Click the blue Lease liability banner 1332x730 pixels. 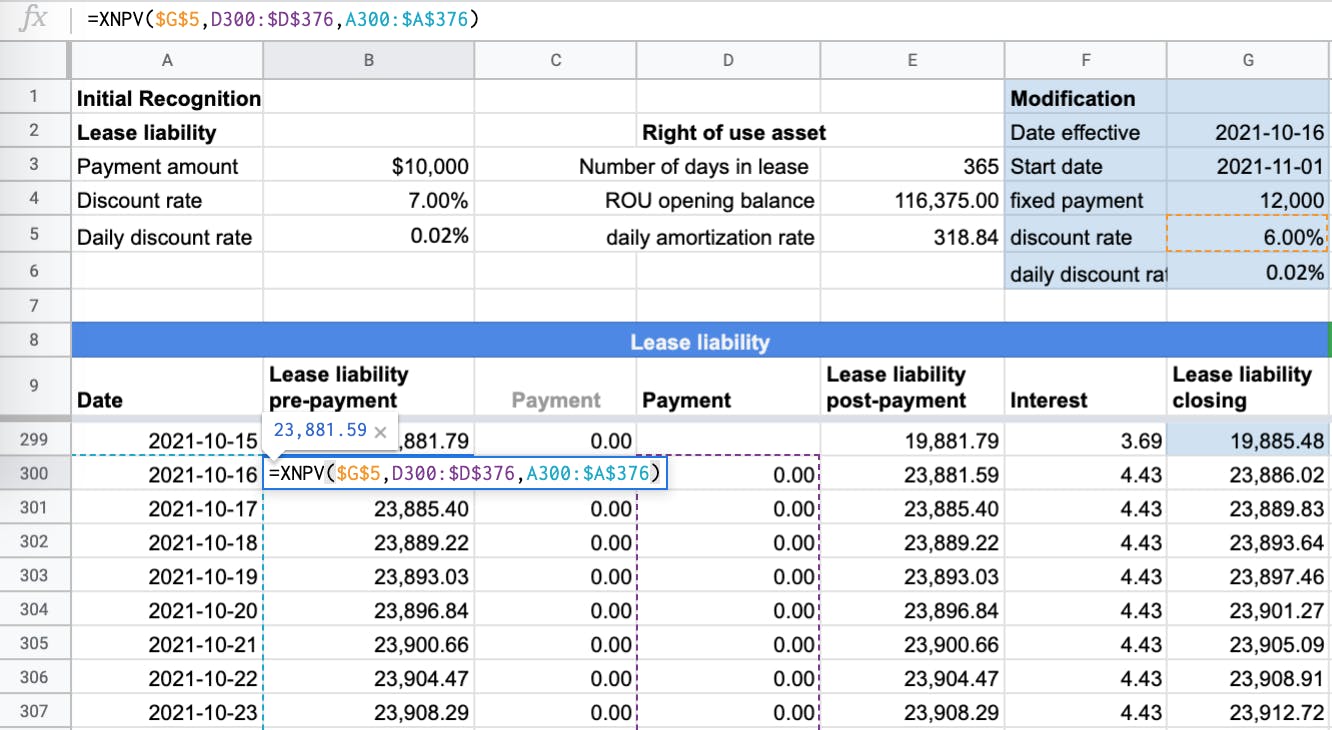point(700,340)
